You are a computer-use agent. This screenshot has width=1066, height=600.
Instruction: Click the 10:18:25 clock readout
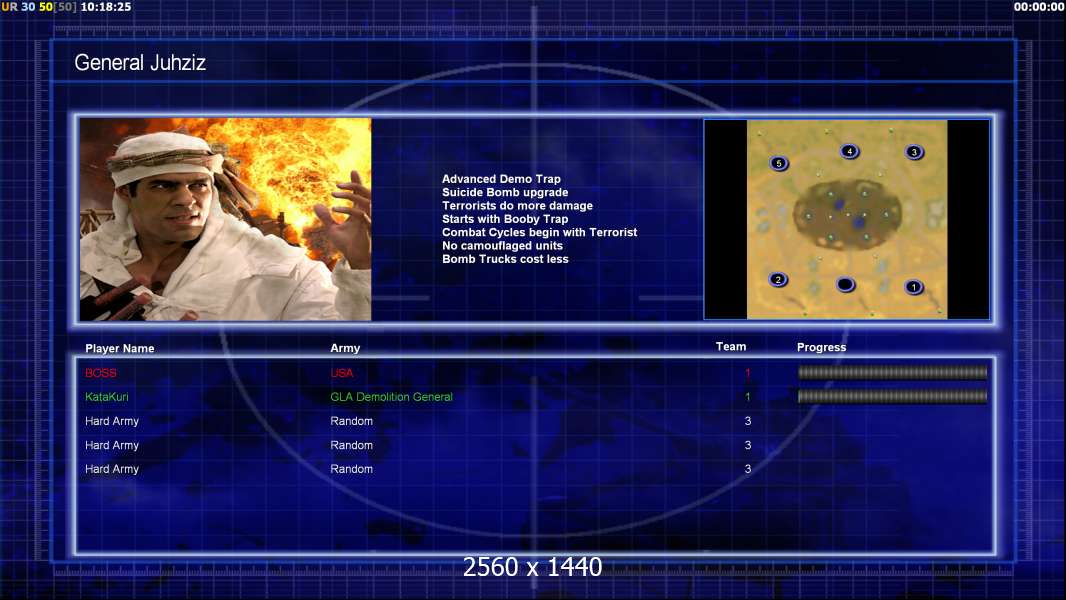pyautogui.click(x=106, y=7)
